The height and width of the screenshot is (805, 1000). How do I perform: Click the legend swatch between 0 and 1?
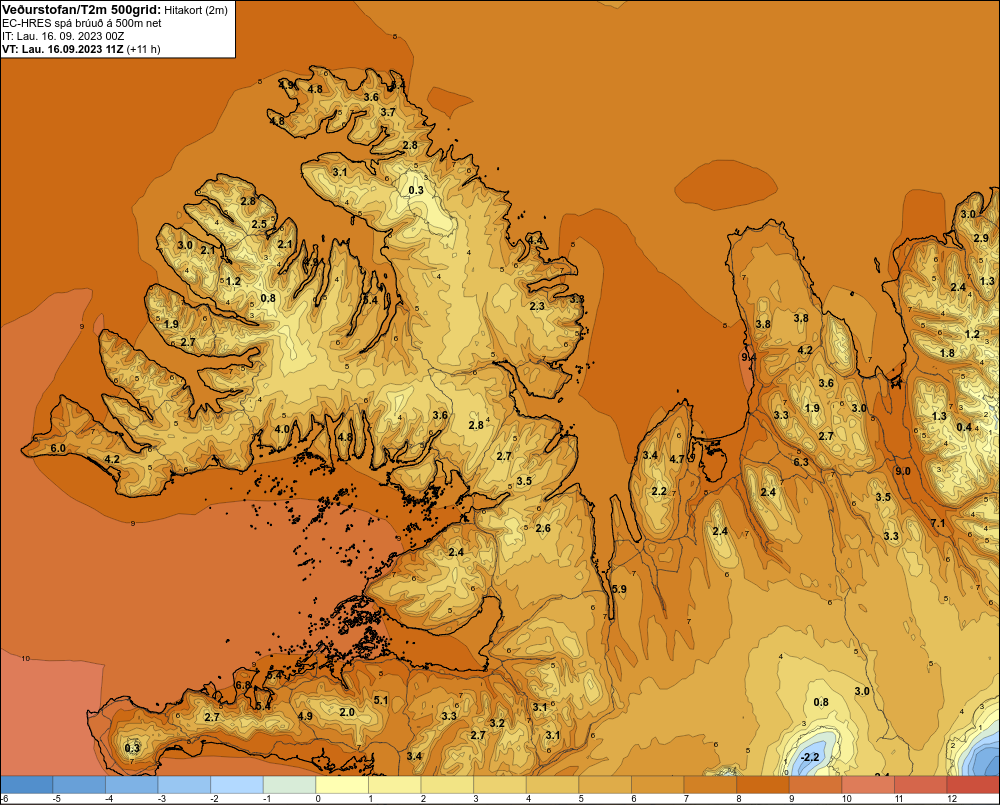[x=342, y=785]
